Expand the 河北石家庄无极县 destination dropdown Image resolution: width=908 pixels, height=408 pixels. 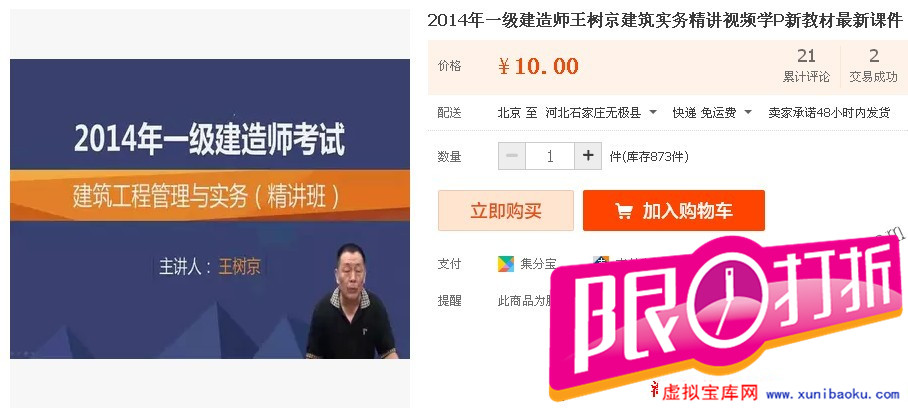[601, 113]
